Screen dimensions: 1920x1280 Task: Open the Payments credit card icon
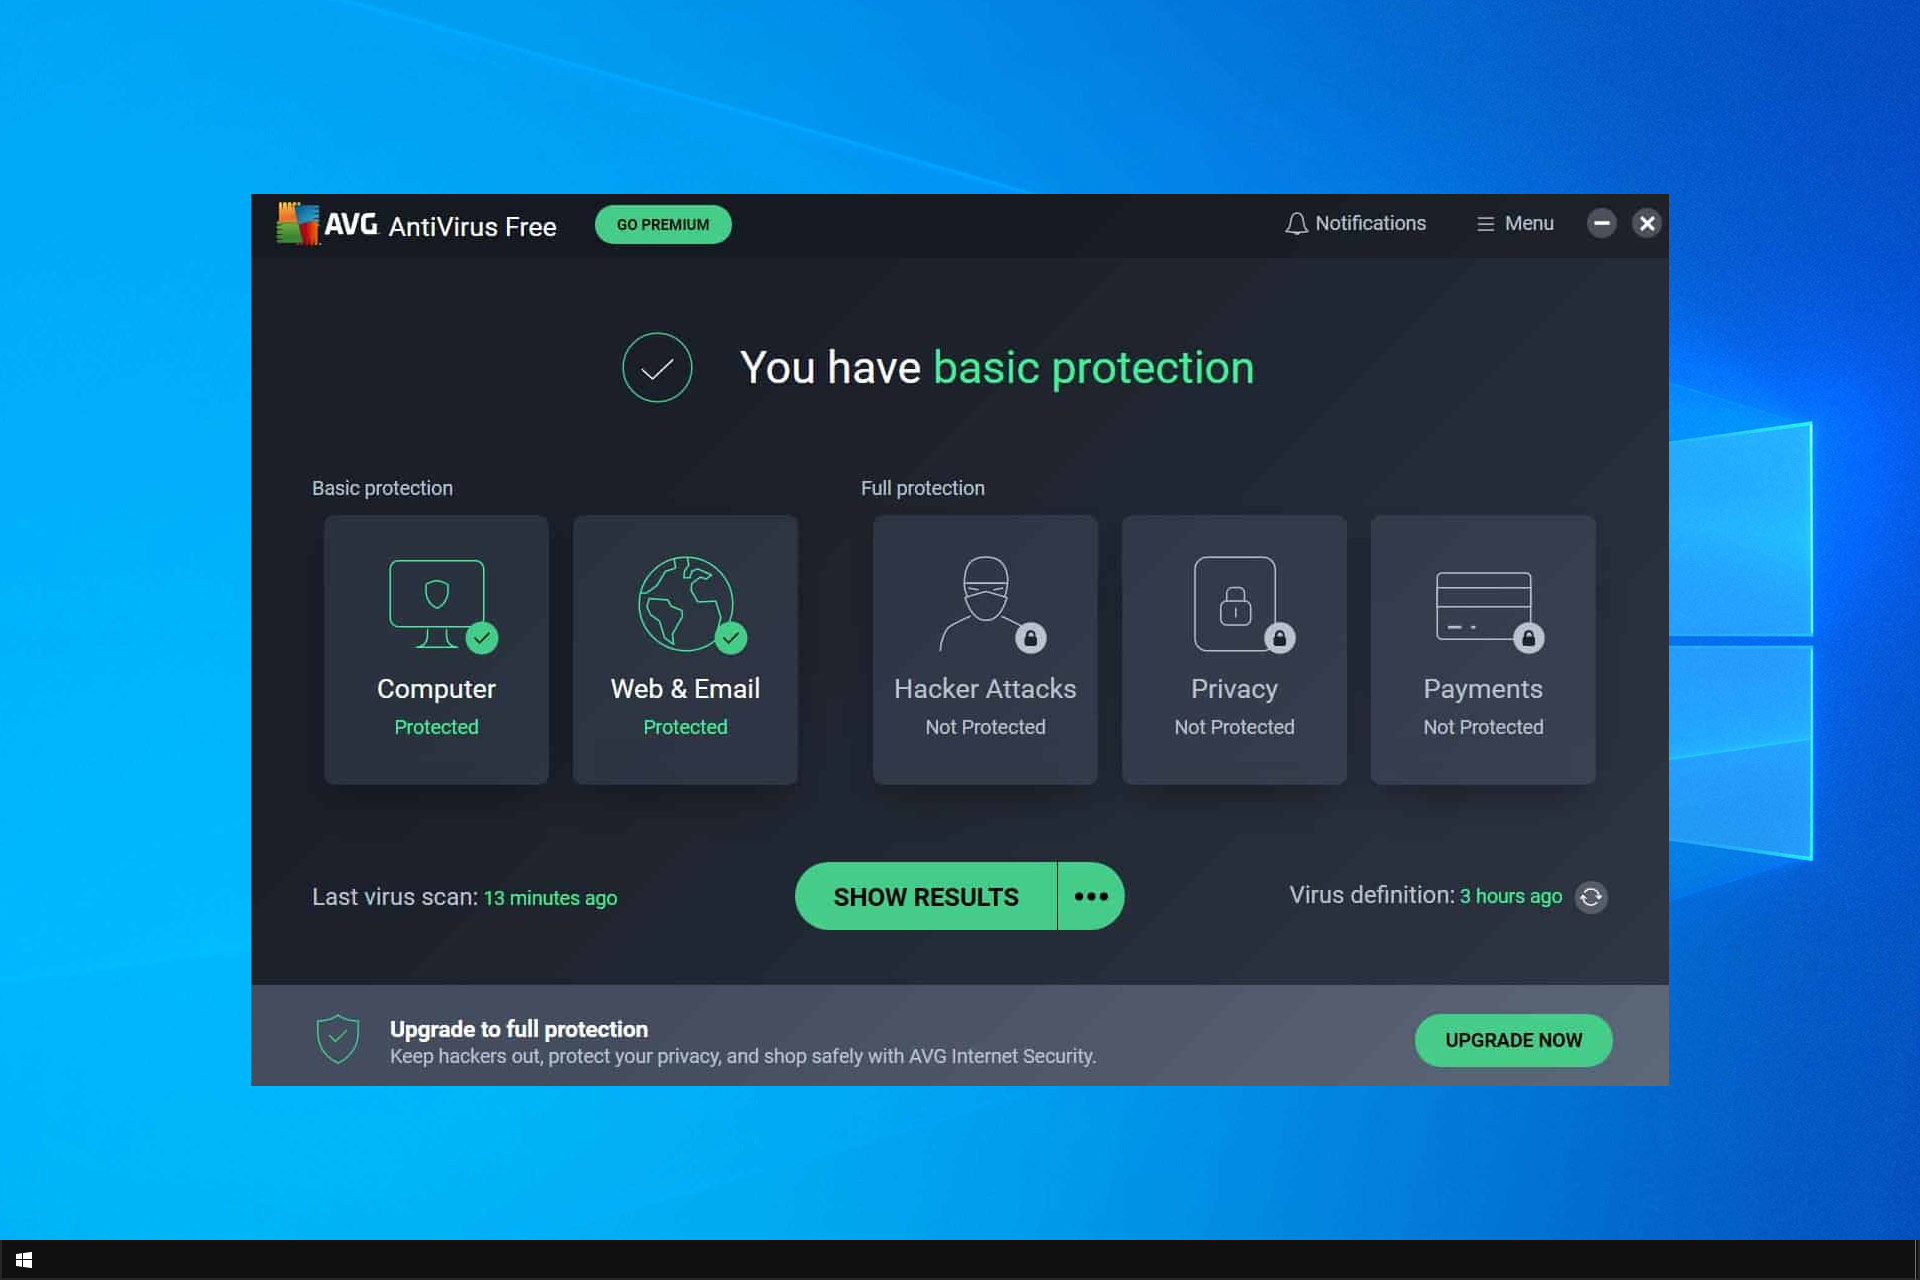click(1484, 606)
